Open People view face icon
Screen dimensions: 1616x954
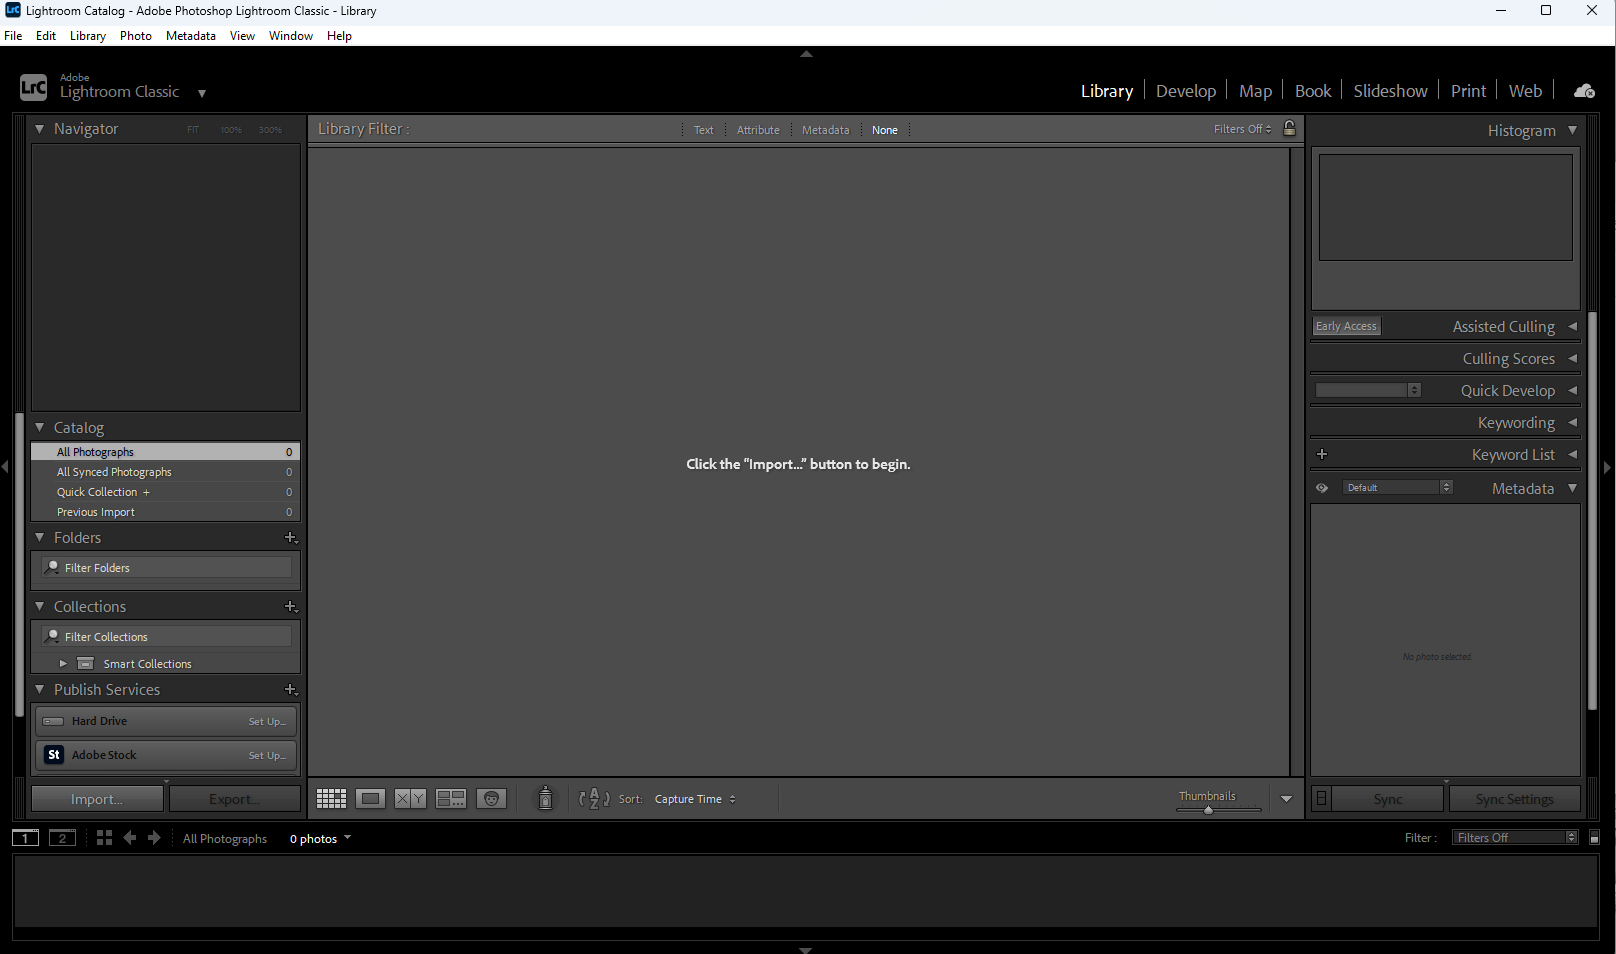(x=491, y=798)
